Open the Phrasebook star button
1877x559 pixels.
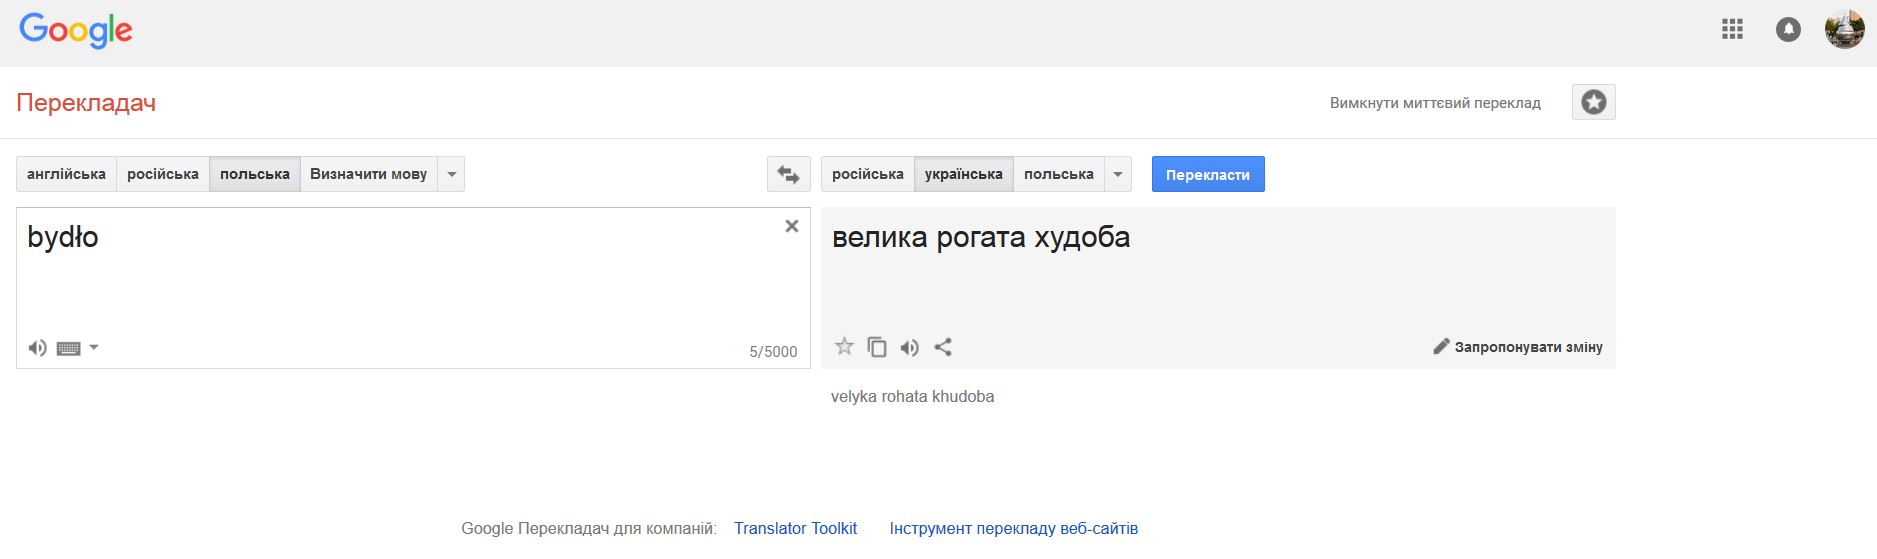click(1593, 102)
